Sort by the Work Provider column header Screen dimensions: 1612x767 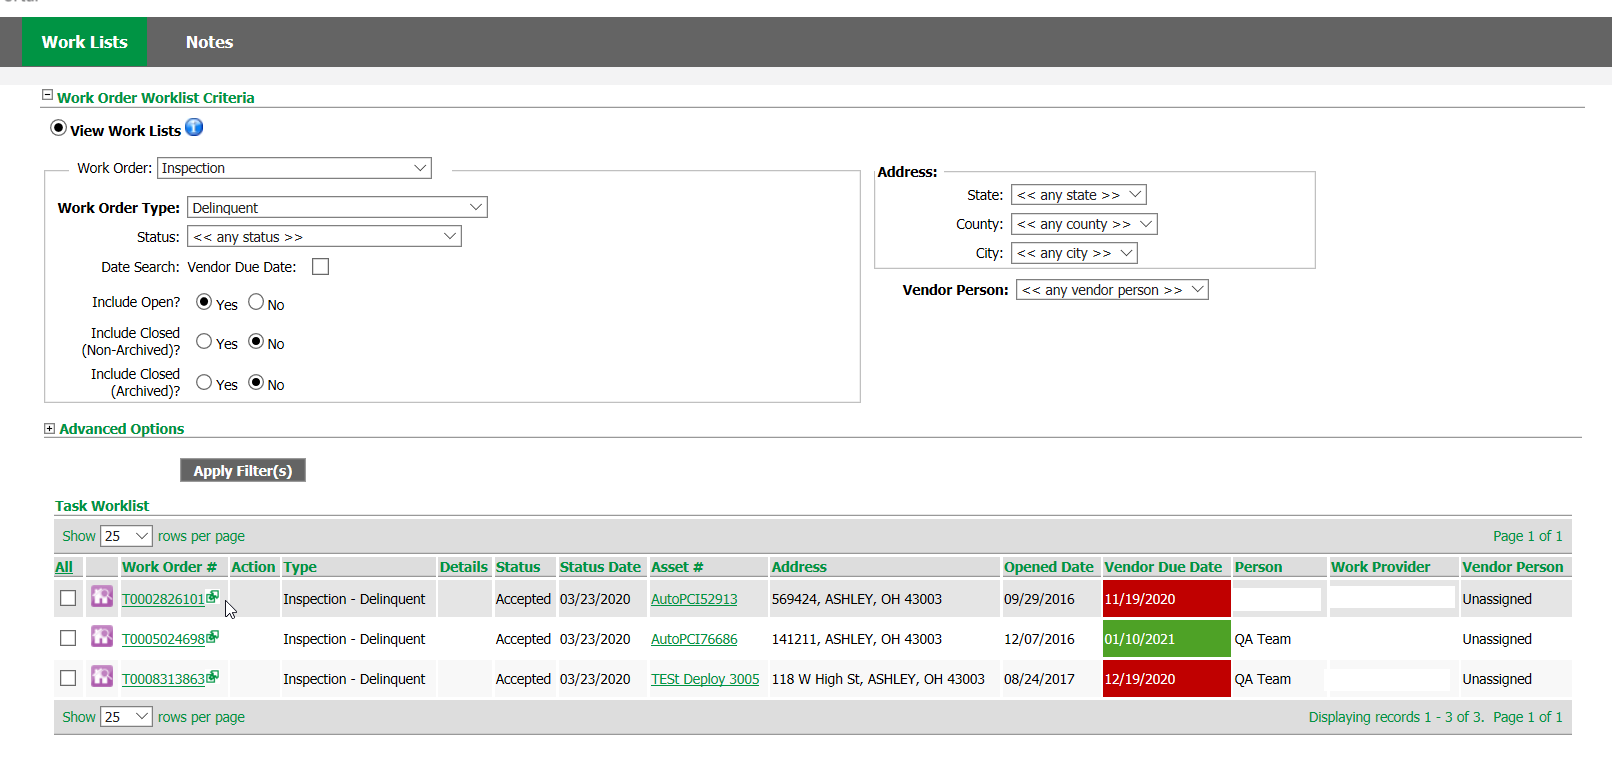point(1380,567)
